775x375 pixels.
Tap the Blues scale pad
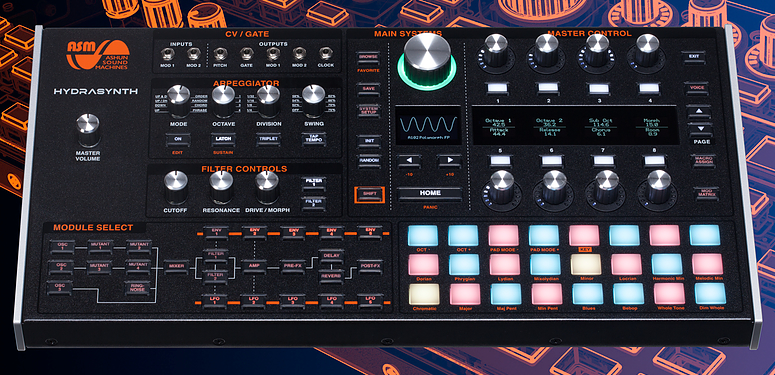[x=588, y=294]
